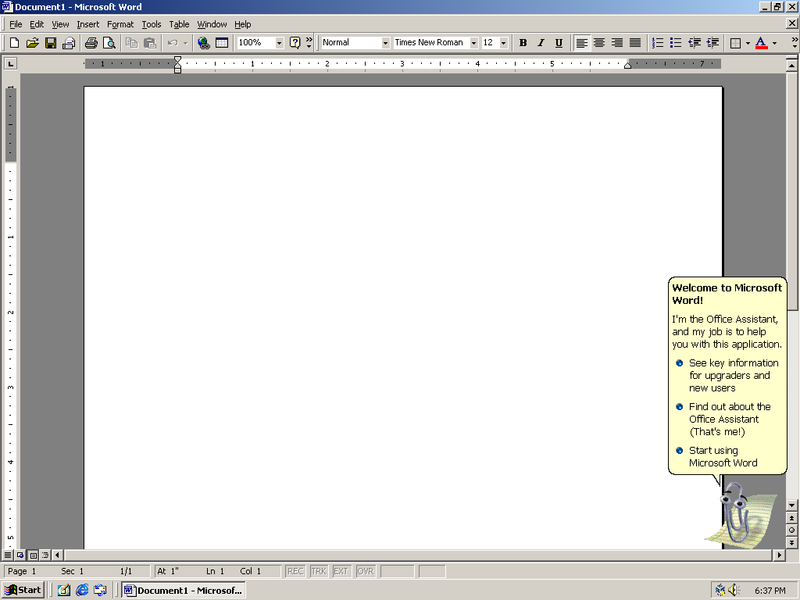
Task: Apply red font color button
Action: 761,43
